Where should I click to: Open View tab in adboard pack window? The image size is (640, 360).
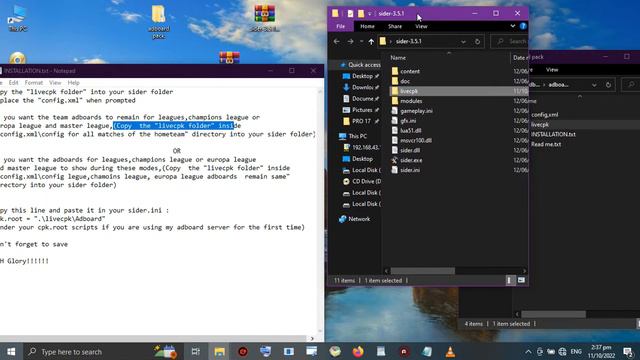coord(552,70)
